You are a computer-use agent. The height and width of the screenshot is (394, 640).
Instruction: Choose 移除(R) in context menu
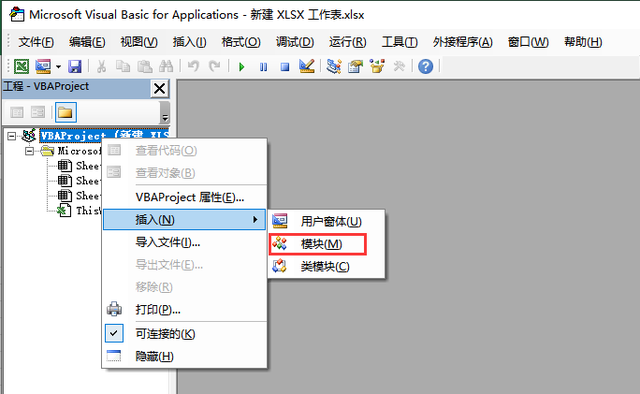point(184,287)
